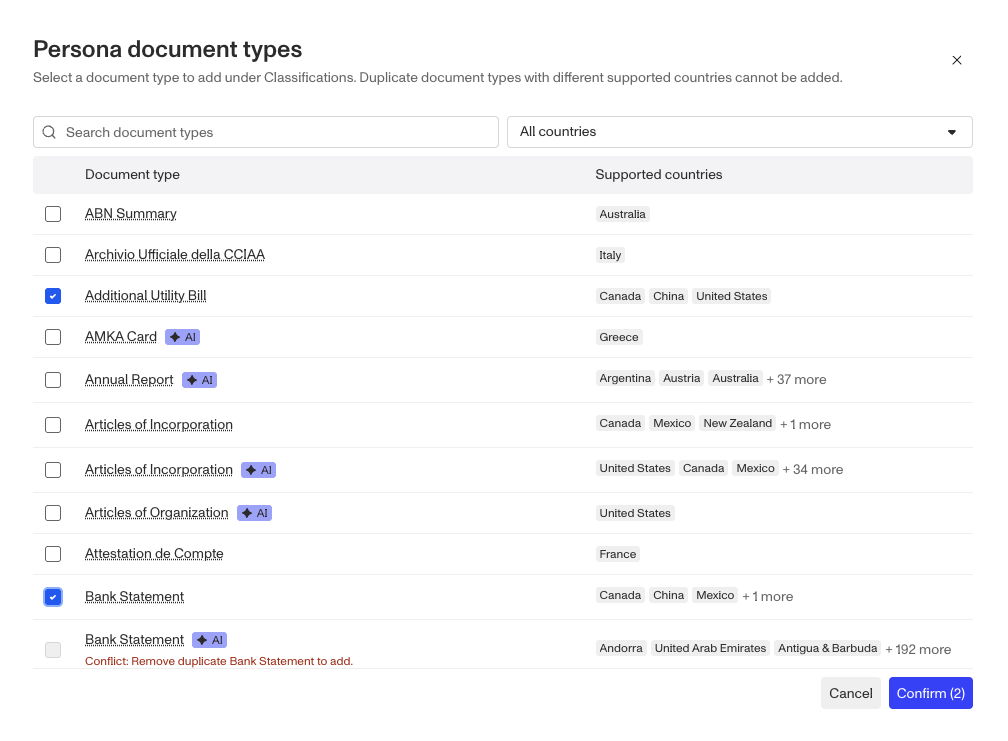The width and height of the screenshot is (1008, 741).
Task: Open the All countries dropdown
Action: point(739,132)
